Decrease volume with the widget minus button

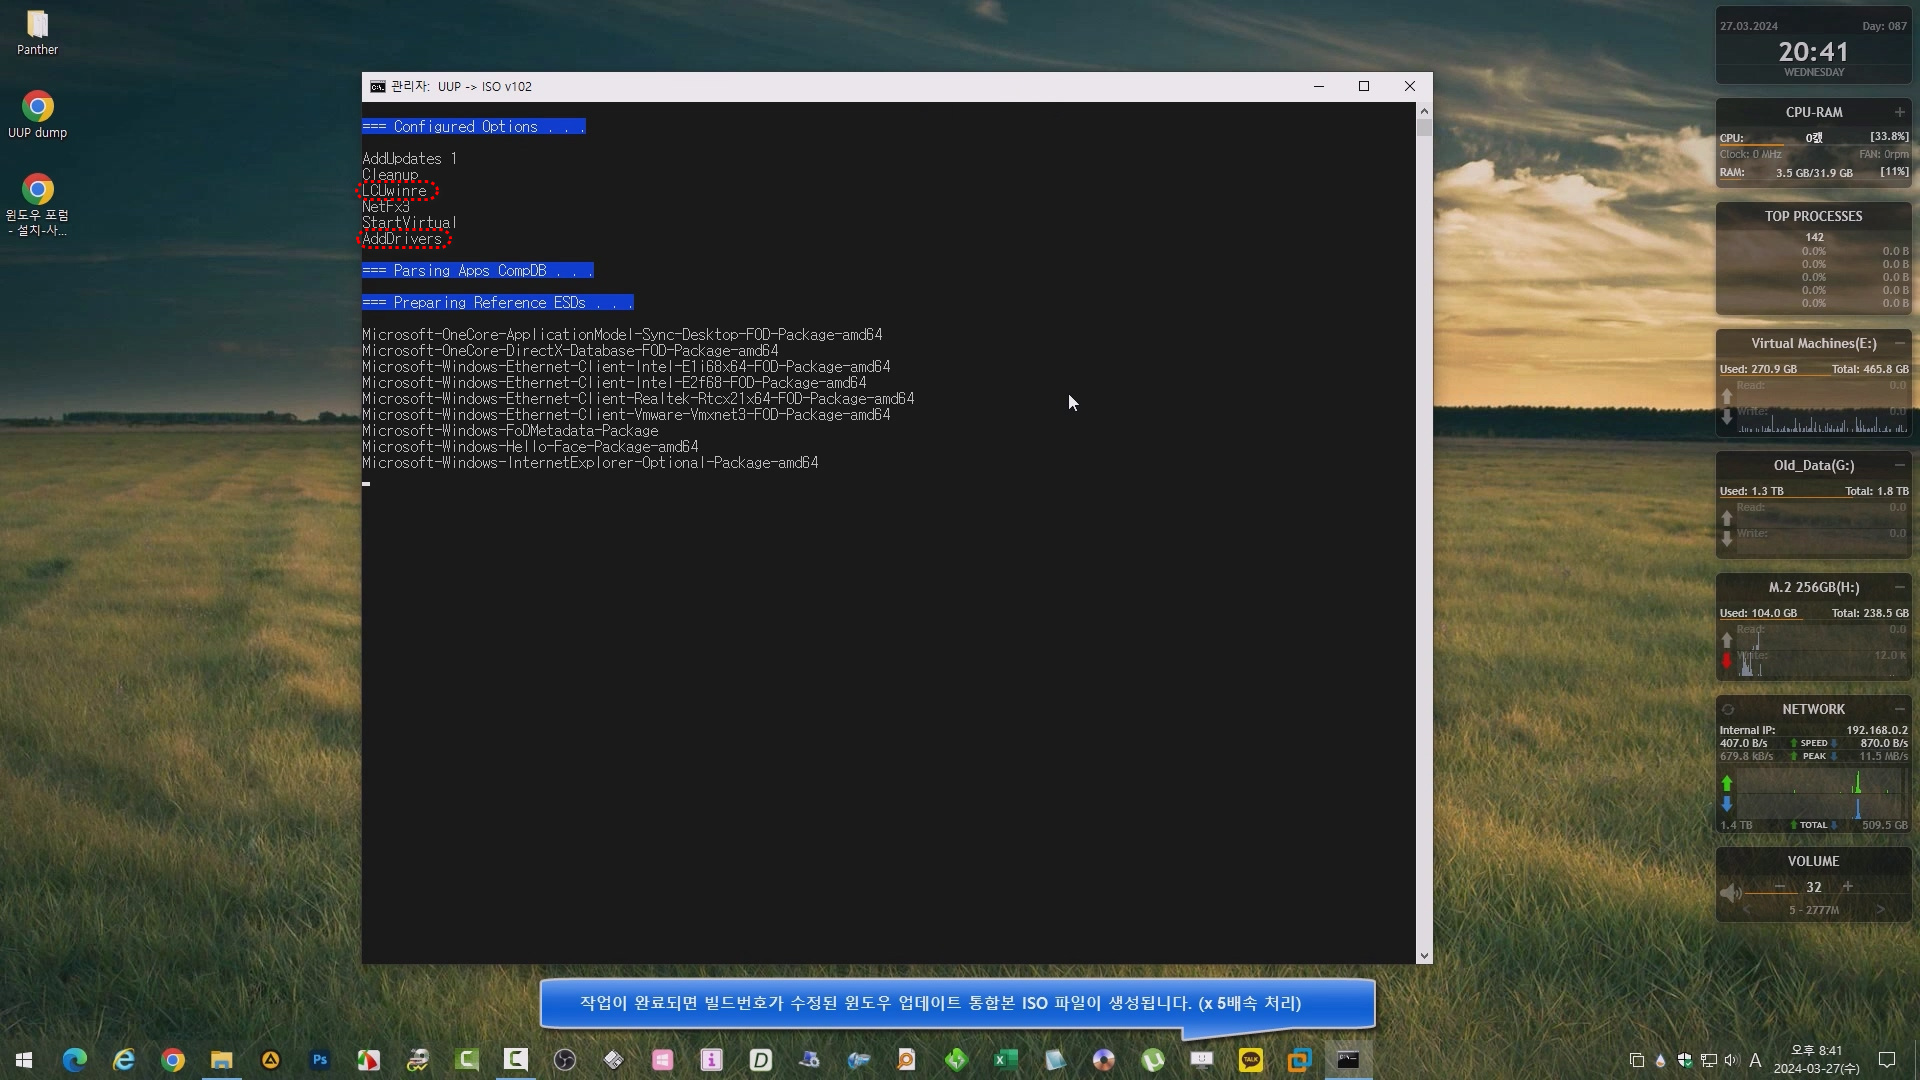click(x=1780, y=887)
